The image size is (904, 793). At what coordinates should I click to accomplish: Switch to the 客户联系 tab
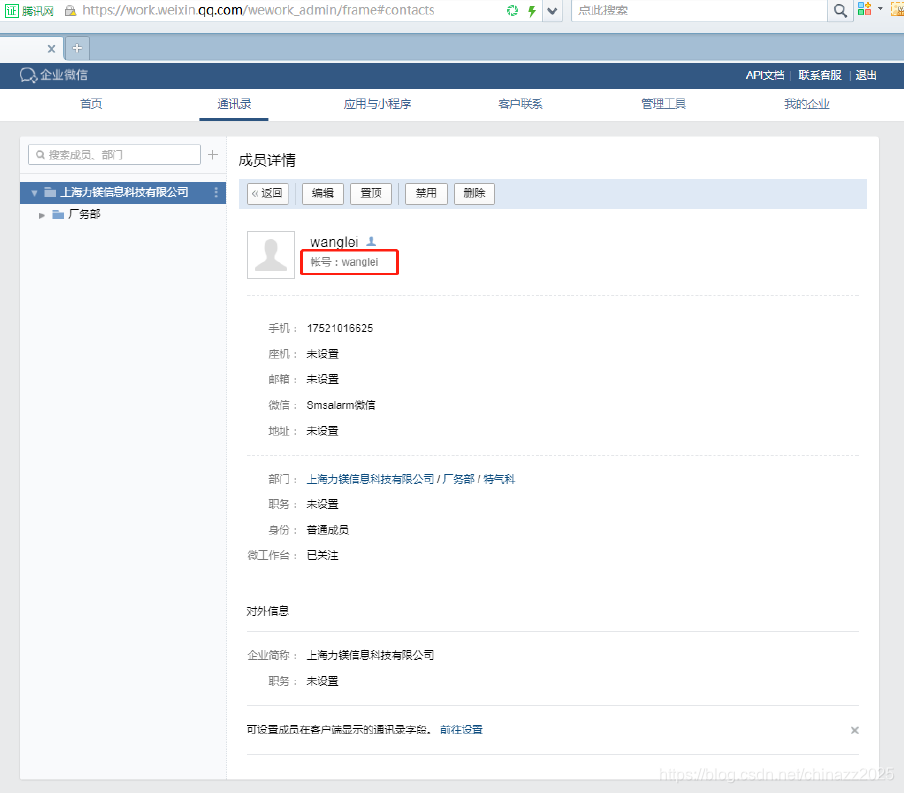click(520, 104)
